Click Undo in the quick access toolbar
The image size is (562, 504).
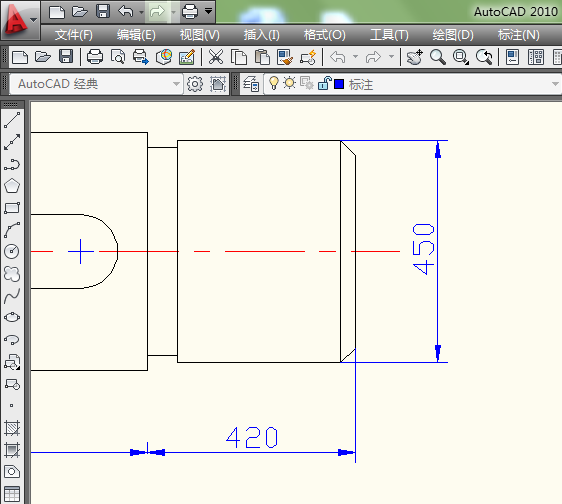[126, 12]
